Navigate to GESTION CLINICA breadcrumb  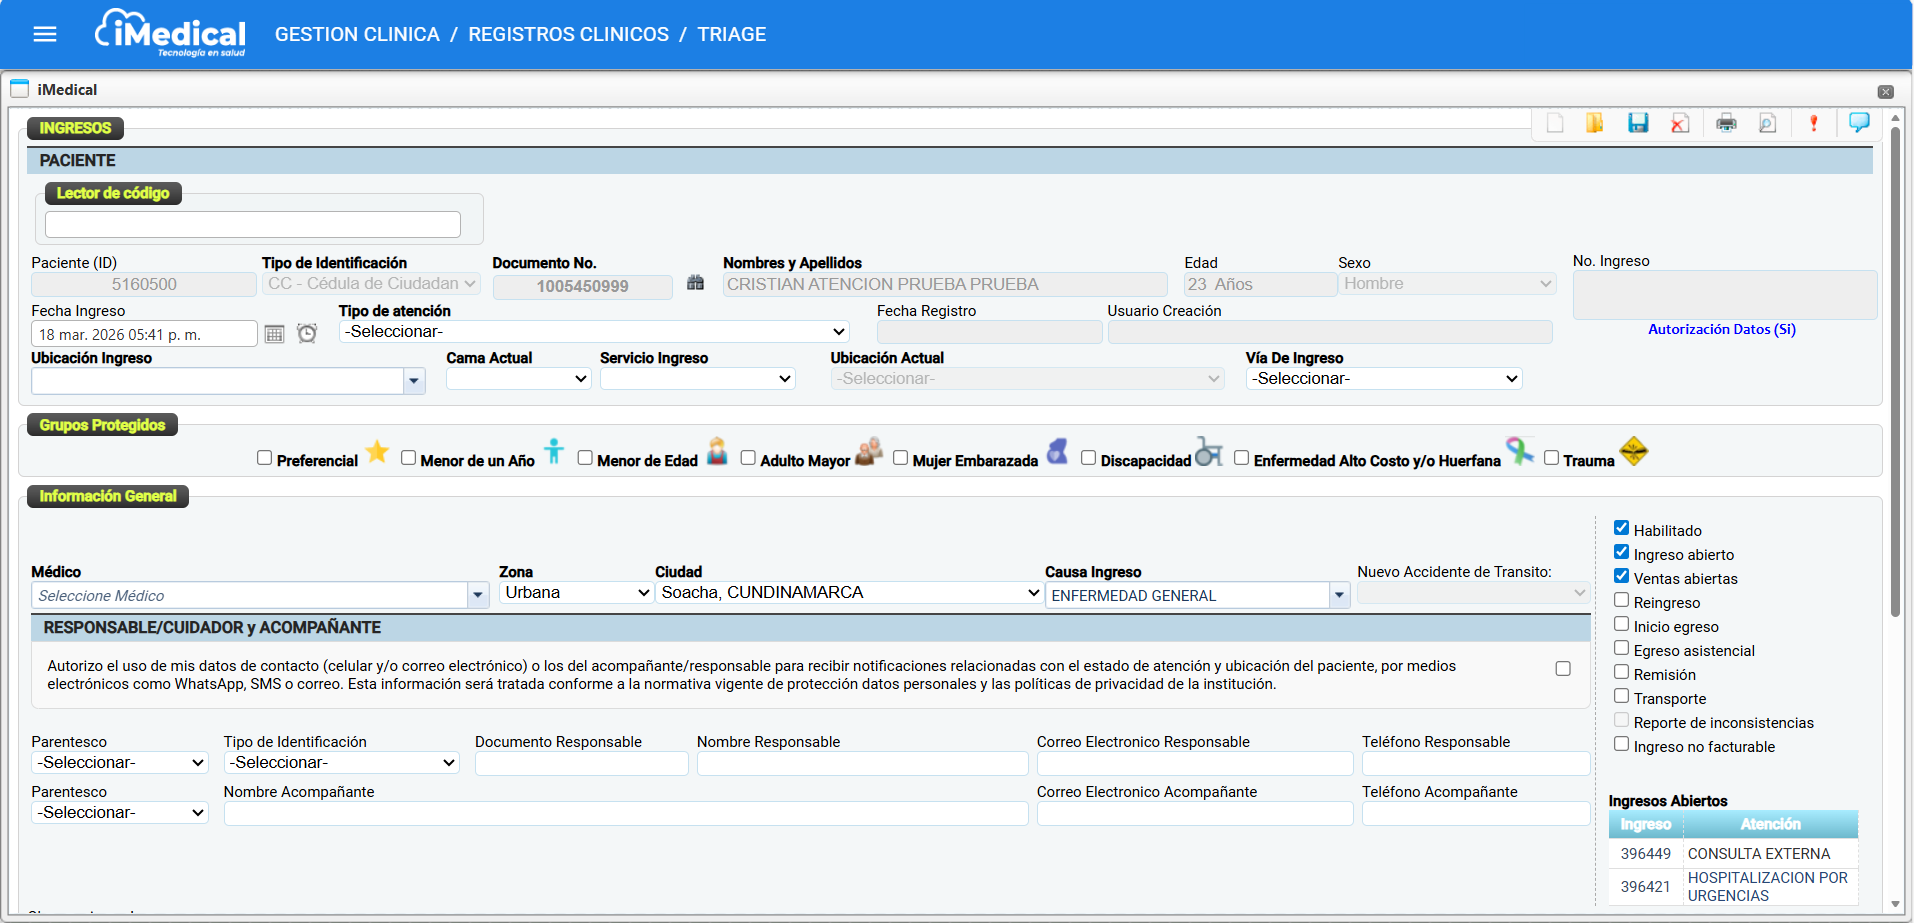click(357, 35)
